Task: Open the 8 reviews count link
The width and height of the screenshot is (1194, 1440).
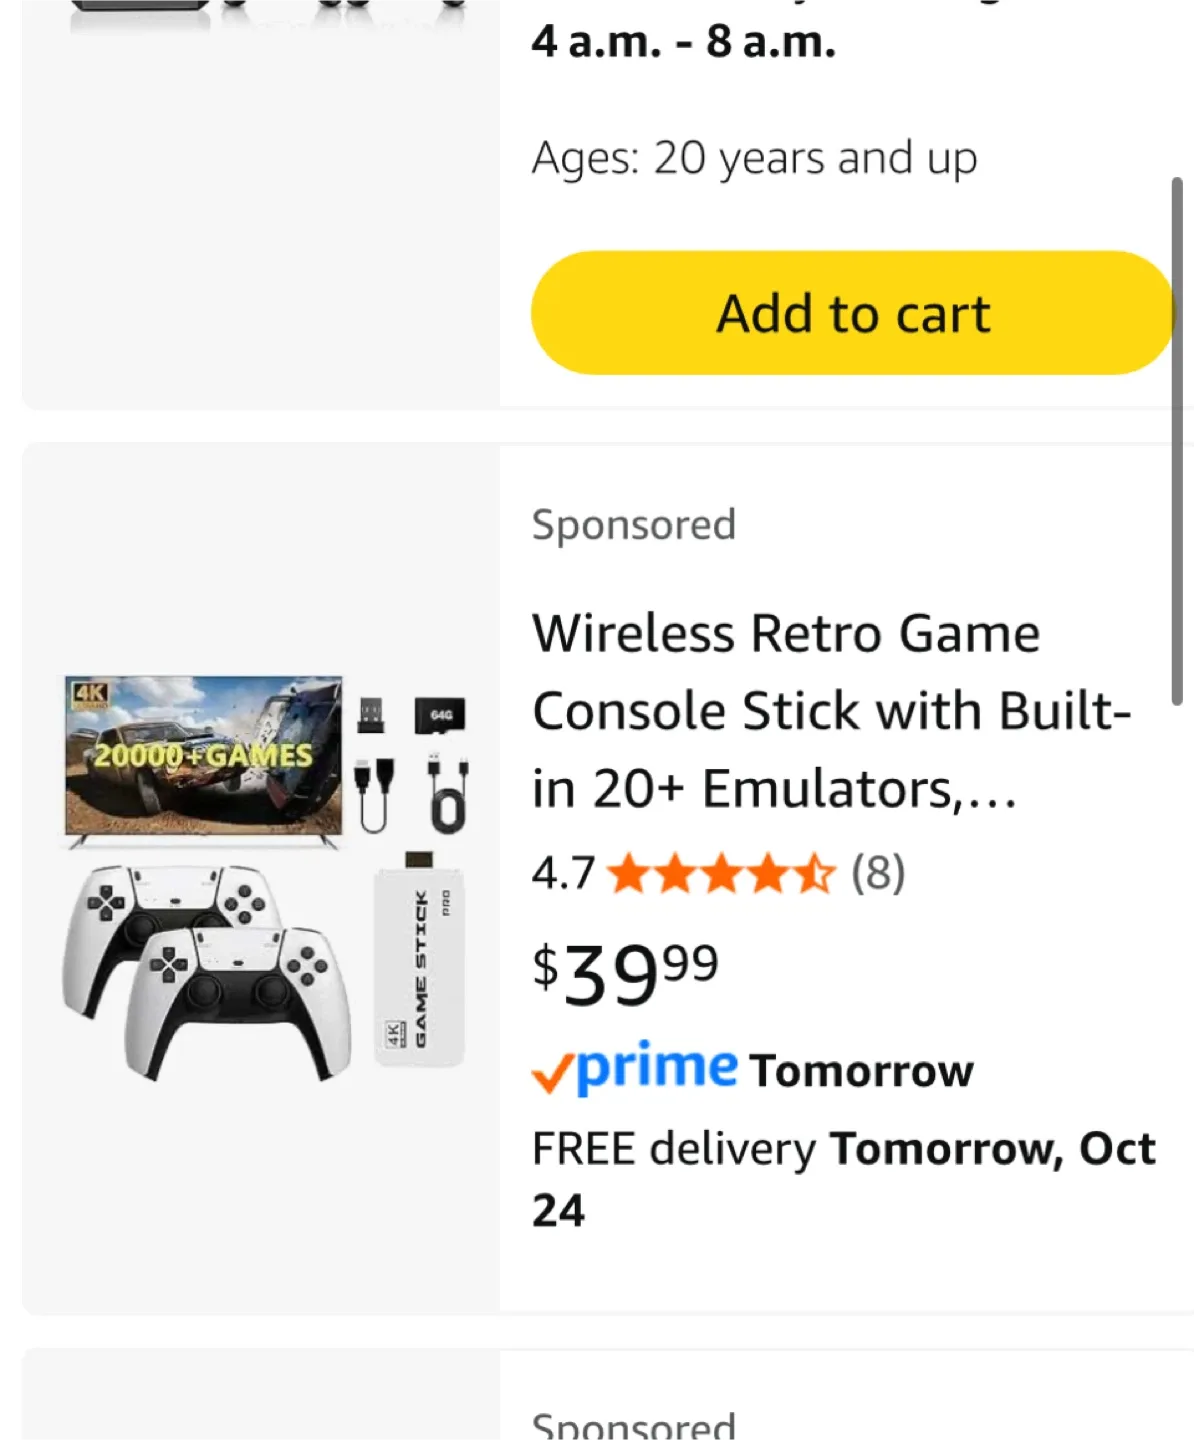Action: [x=878, y=873]
